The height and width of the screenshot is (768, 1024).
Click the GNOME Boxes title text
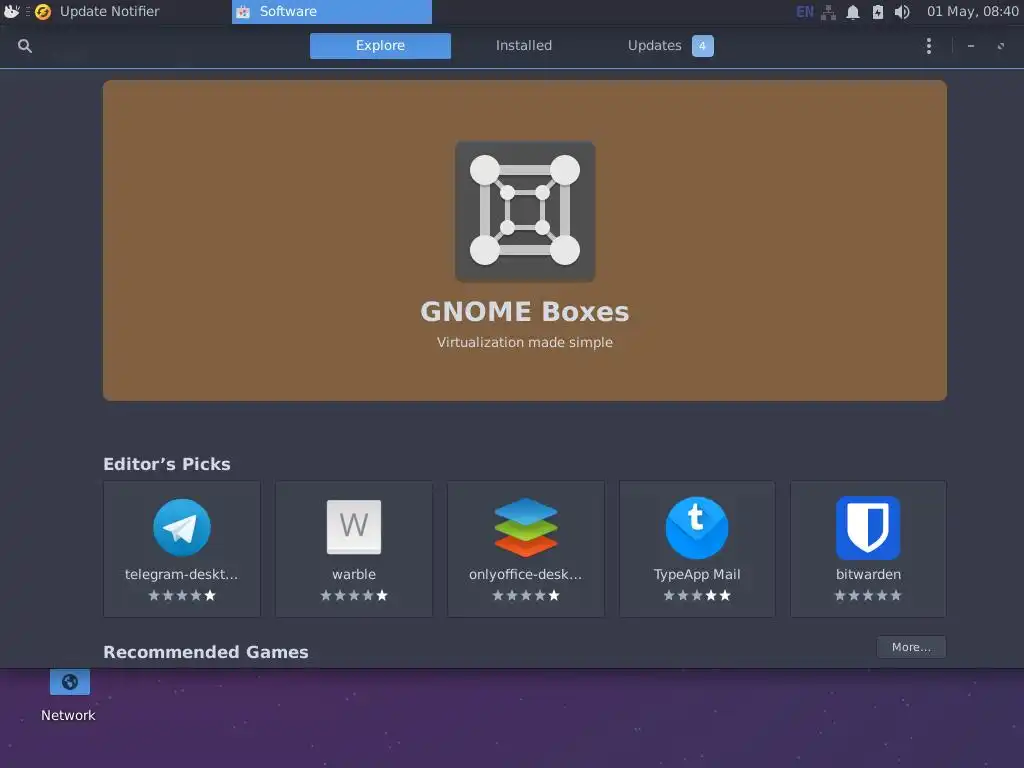524,312
